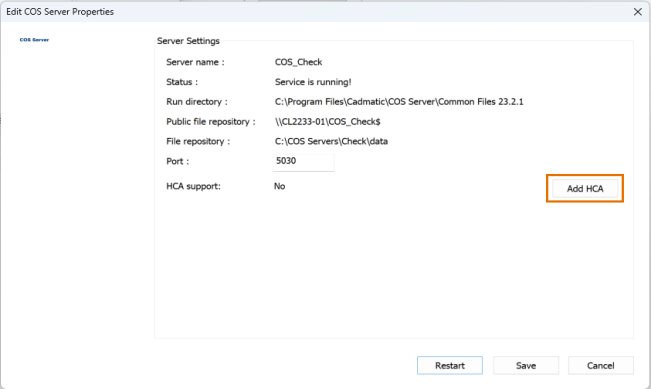
Task: Close the Edit COS Server Properties dialog
Action: pos(638,12)
